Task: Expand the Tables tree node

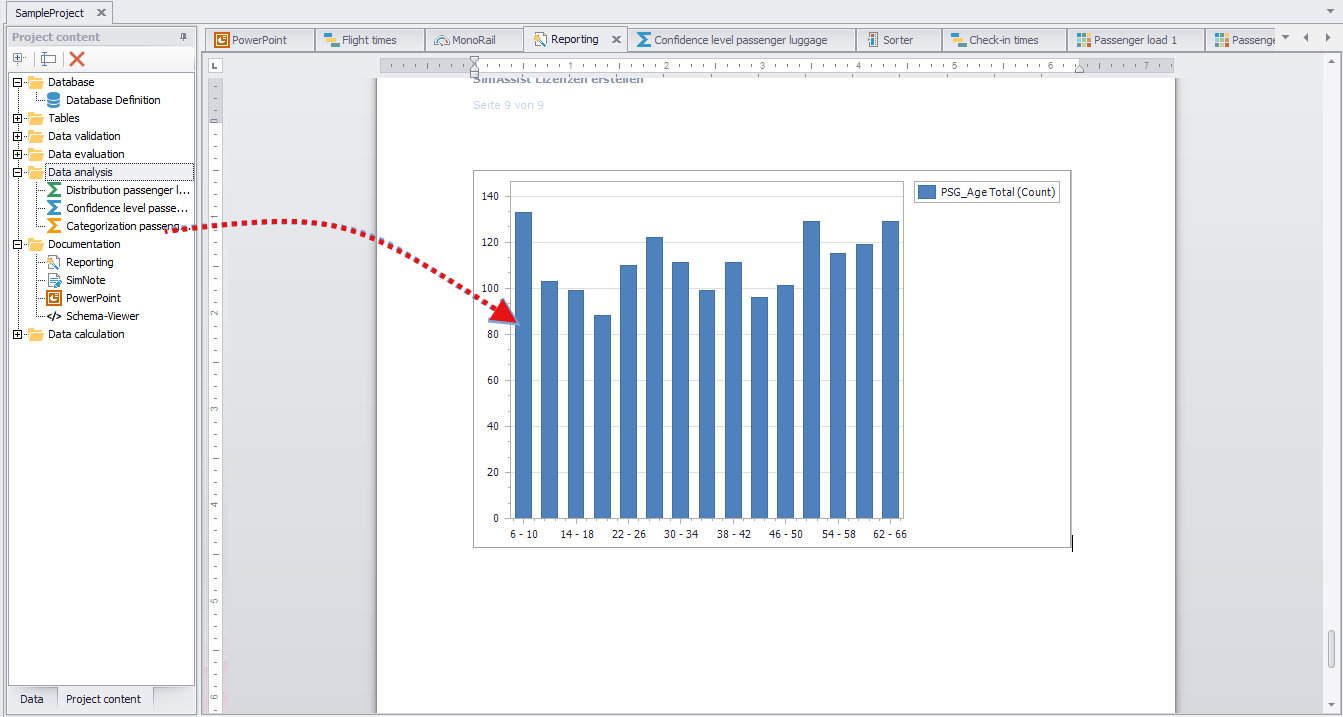Action: tap(17, 118)
